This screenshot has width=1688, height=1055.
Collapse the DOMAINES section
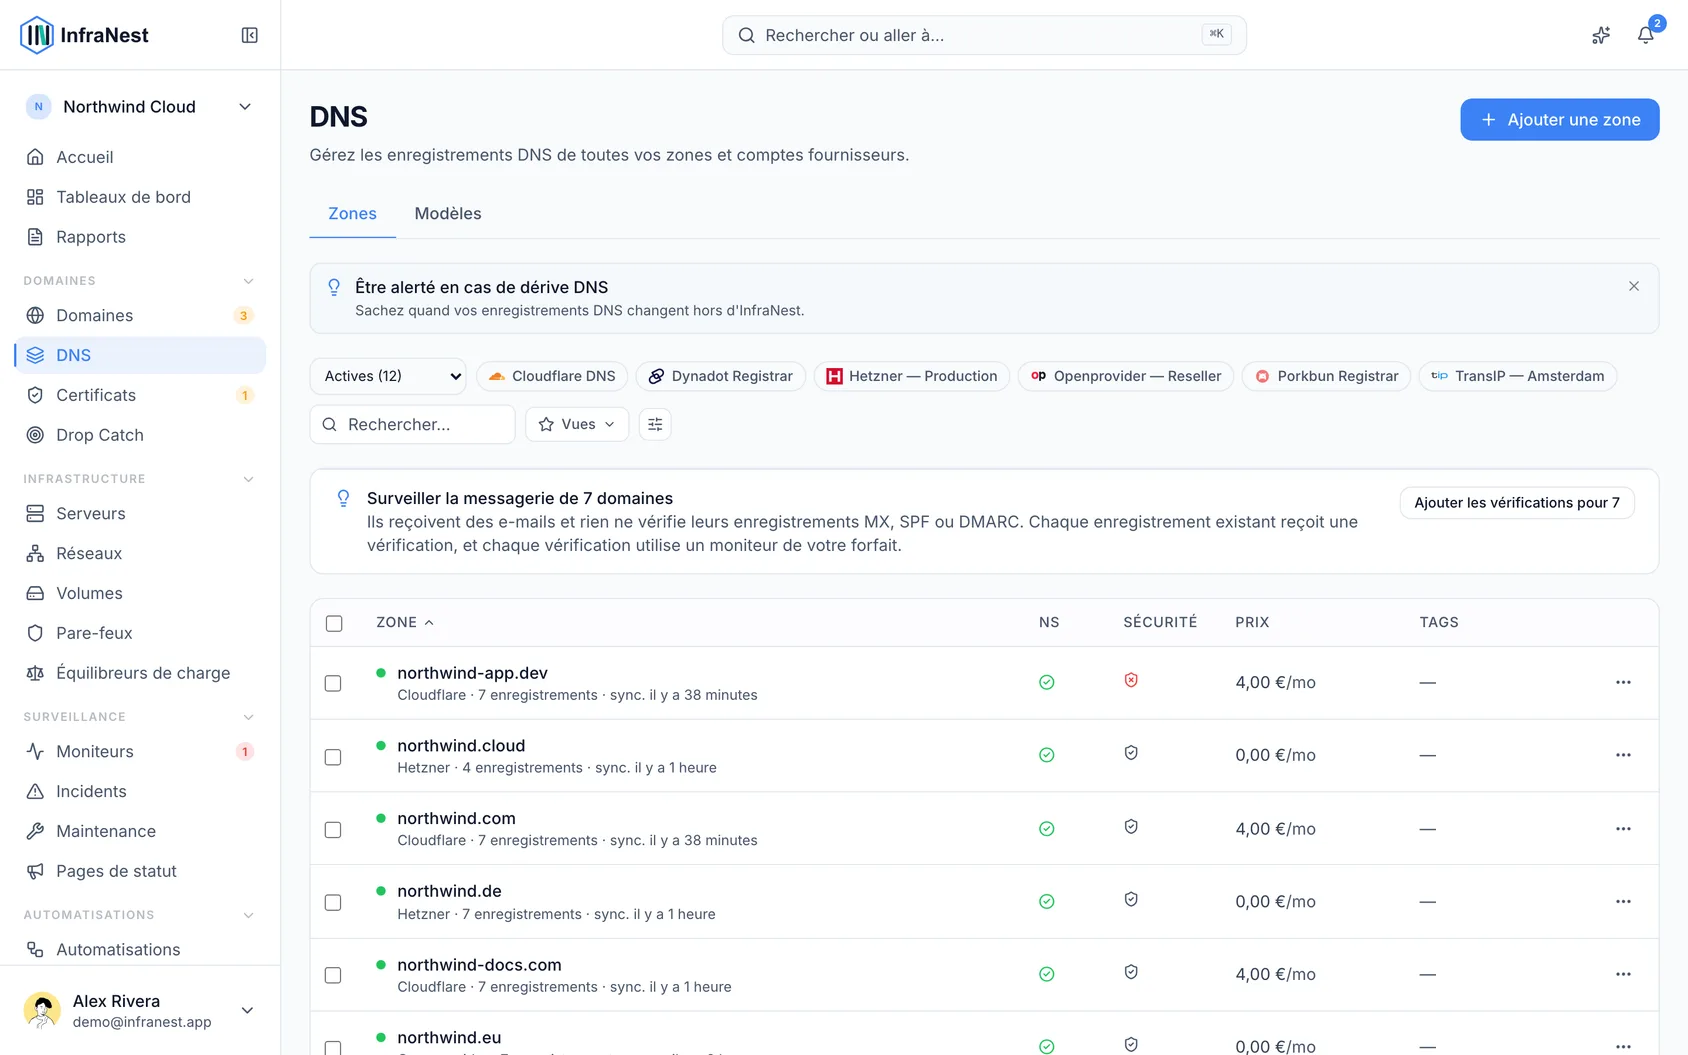click(x=248, y=281)
